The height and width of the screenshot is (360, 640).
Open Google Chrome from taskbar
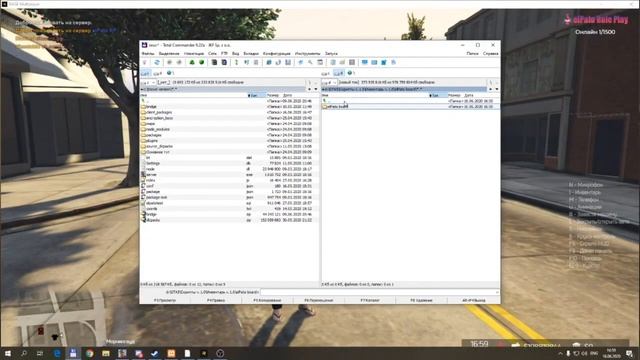click(89, 353)
